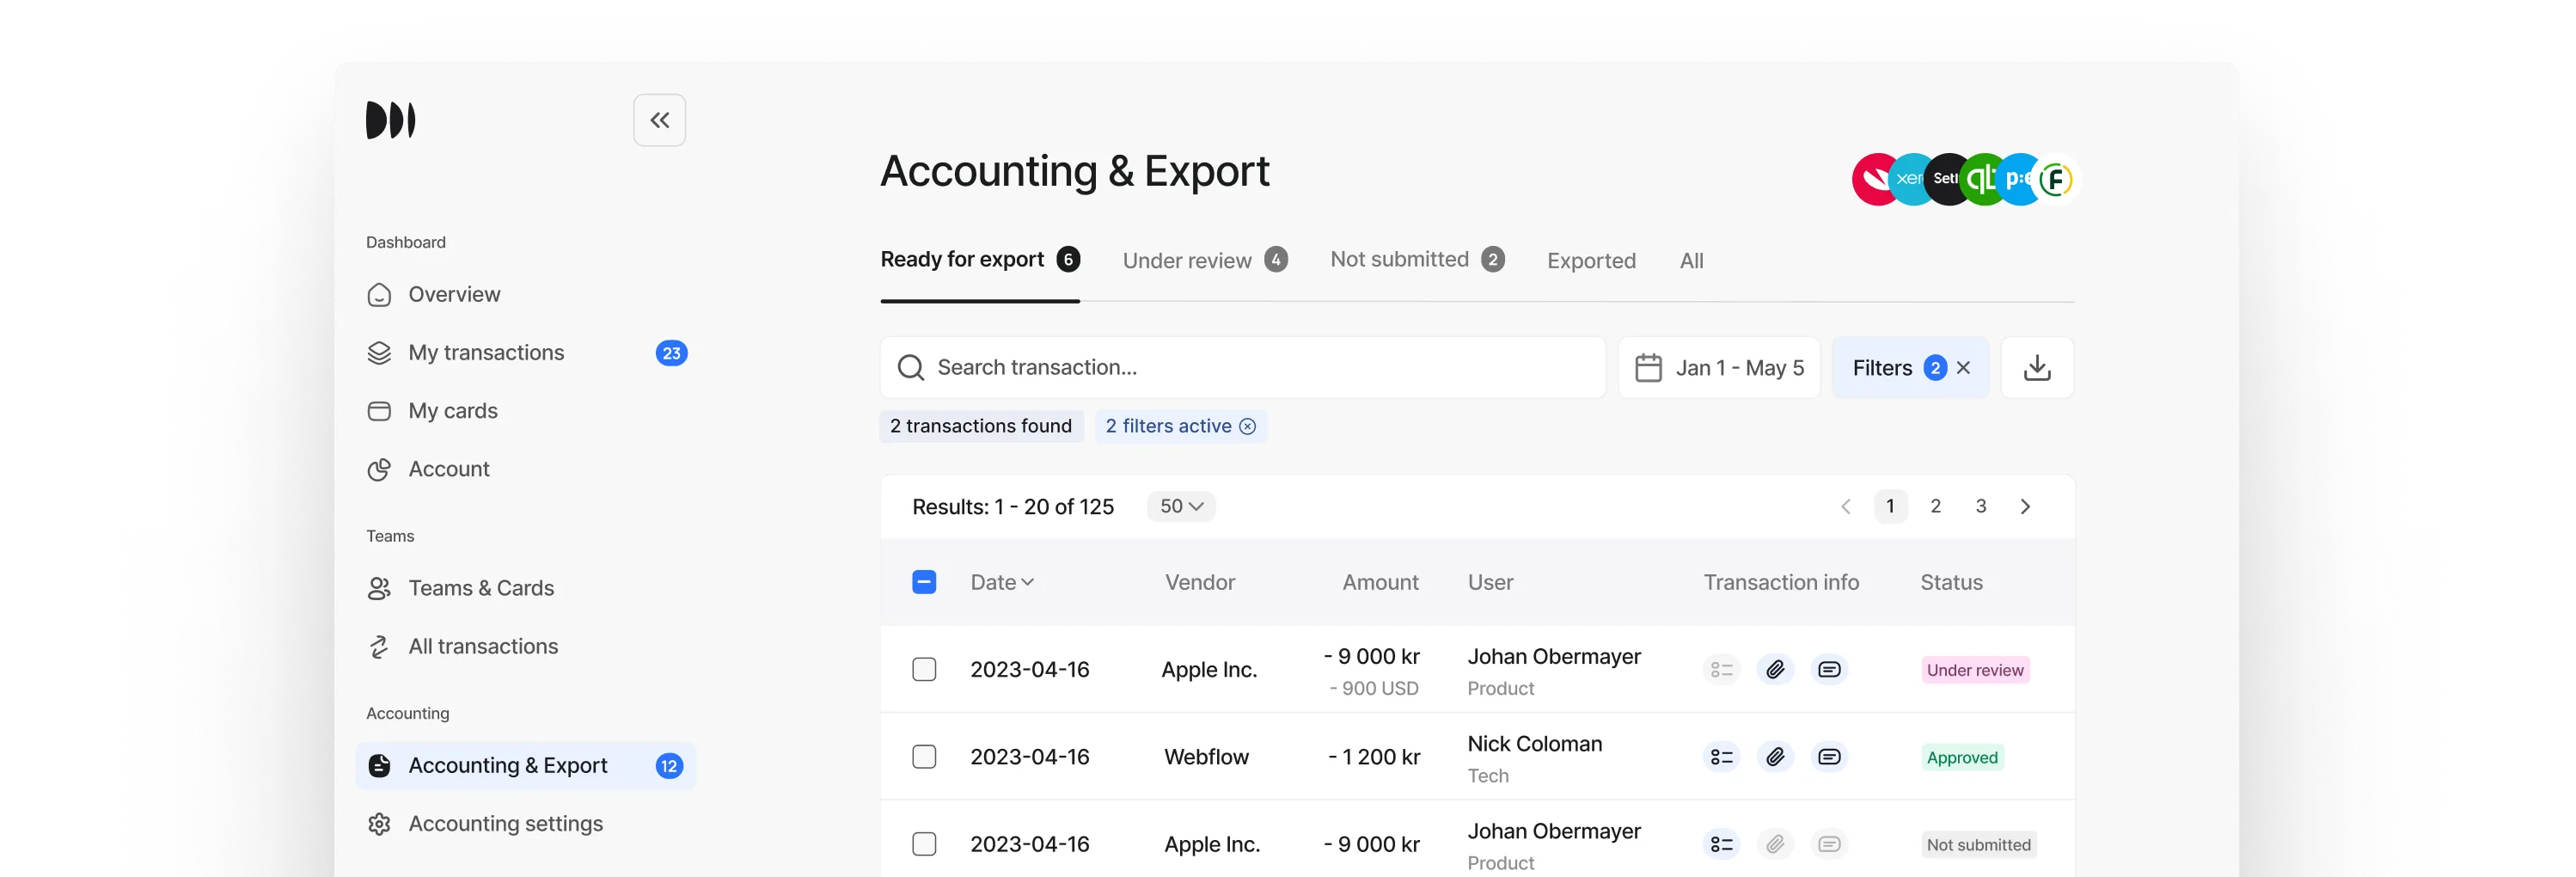Open the calendar date range Jan 1 - May 5
This screenshot has height=877, width=2576.
click(x=1718, y=368)
